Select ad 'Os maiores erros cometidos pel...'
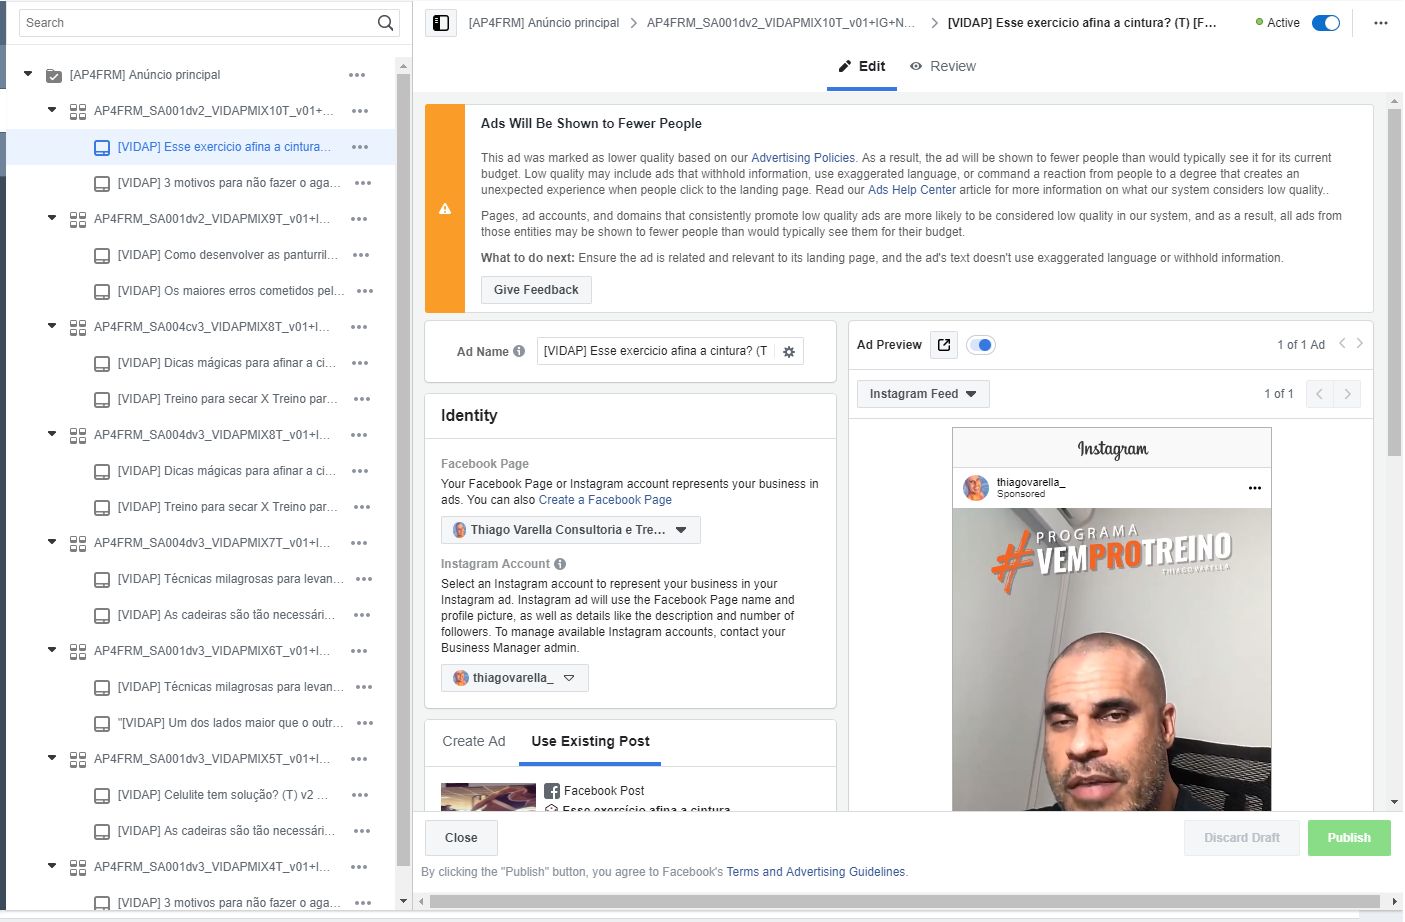 (230, 291)
